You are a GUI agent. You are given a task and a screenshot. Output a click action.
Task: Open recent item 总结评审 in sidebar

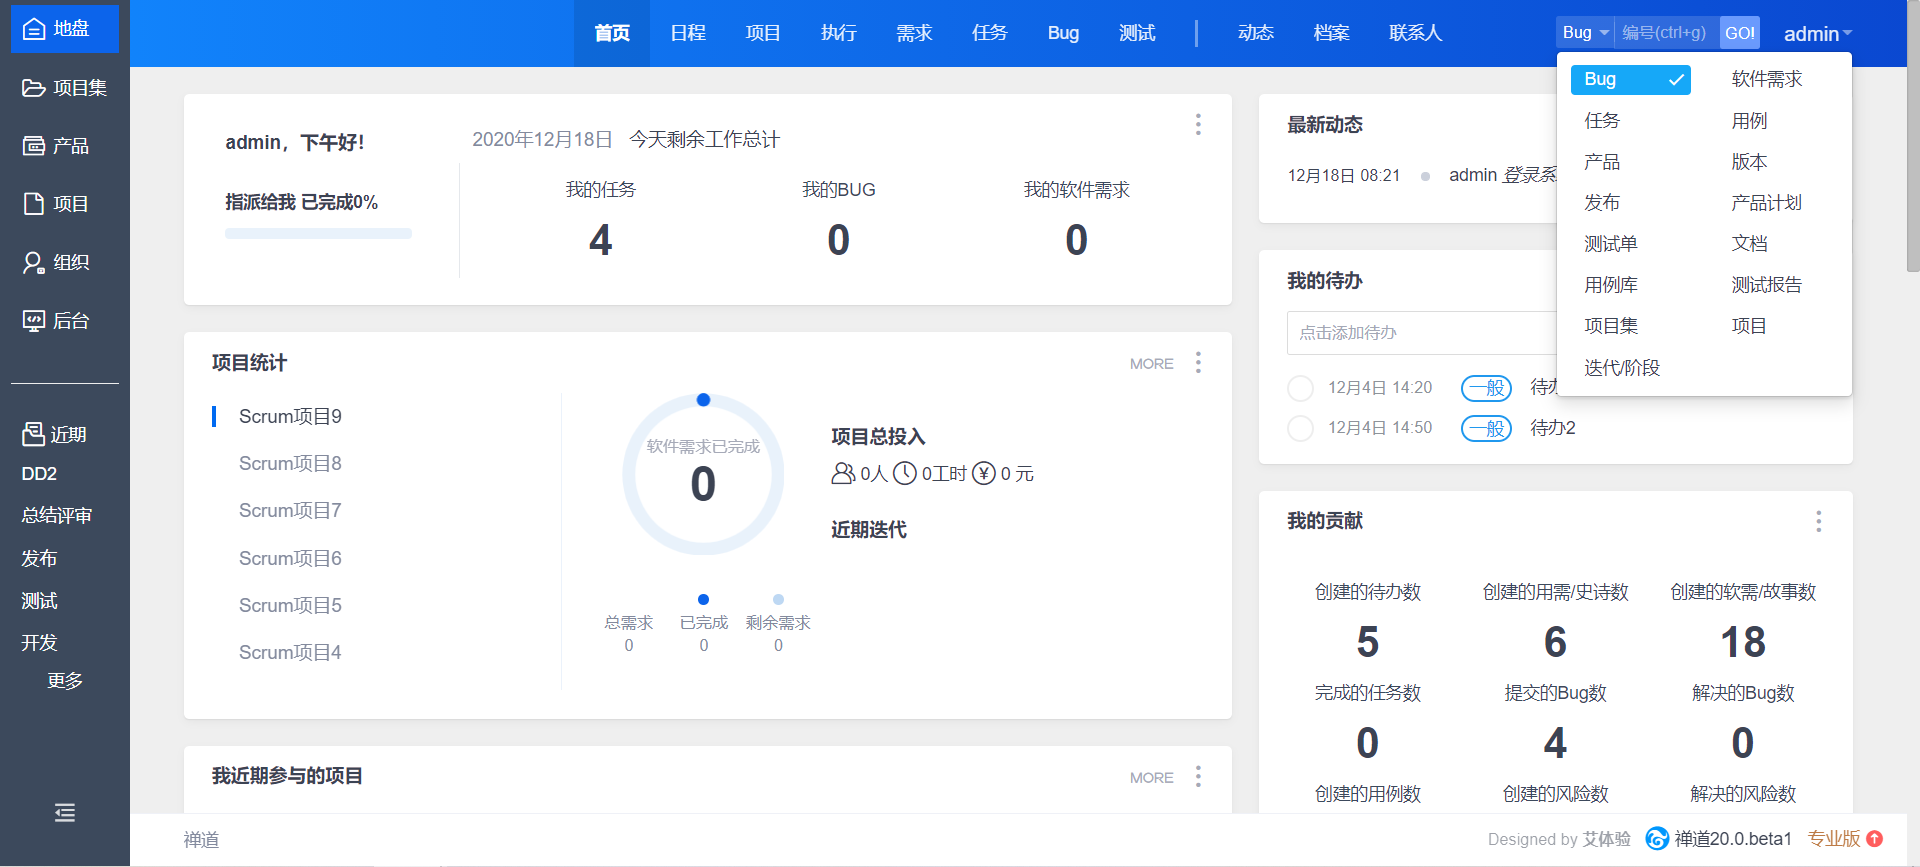57,516
